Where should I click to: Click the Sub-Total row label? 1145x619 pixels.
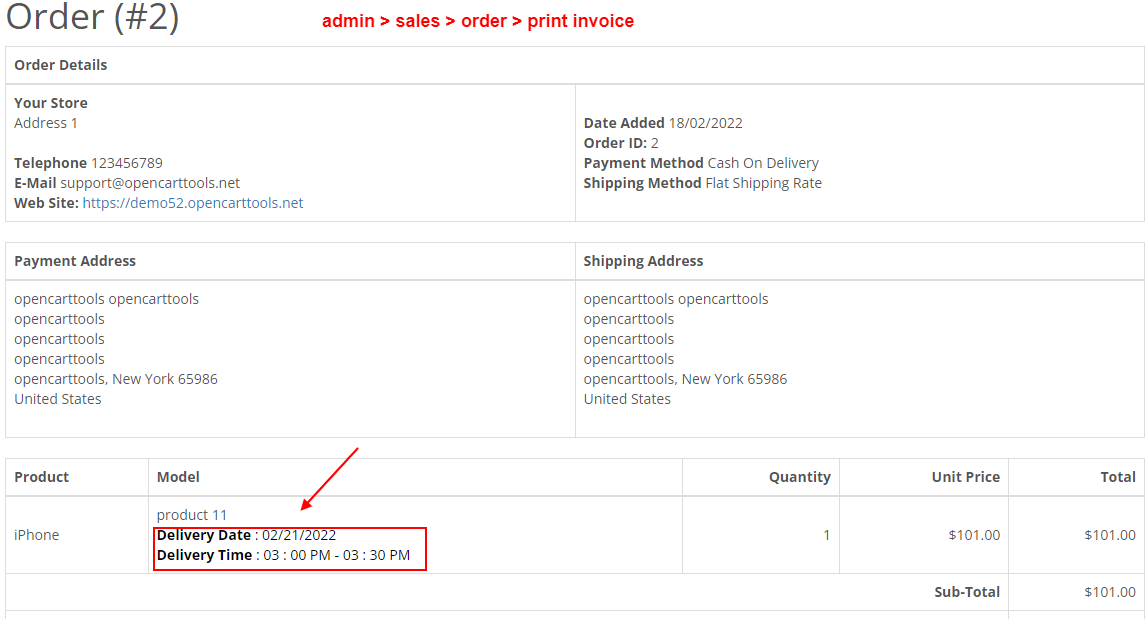[x=966, y=591]
